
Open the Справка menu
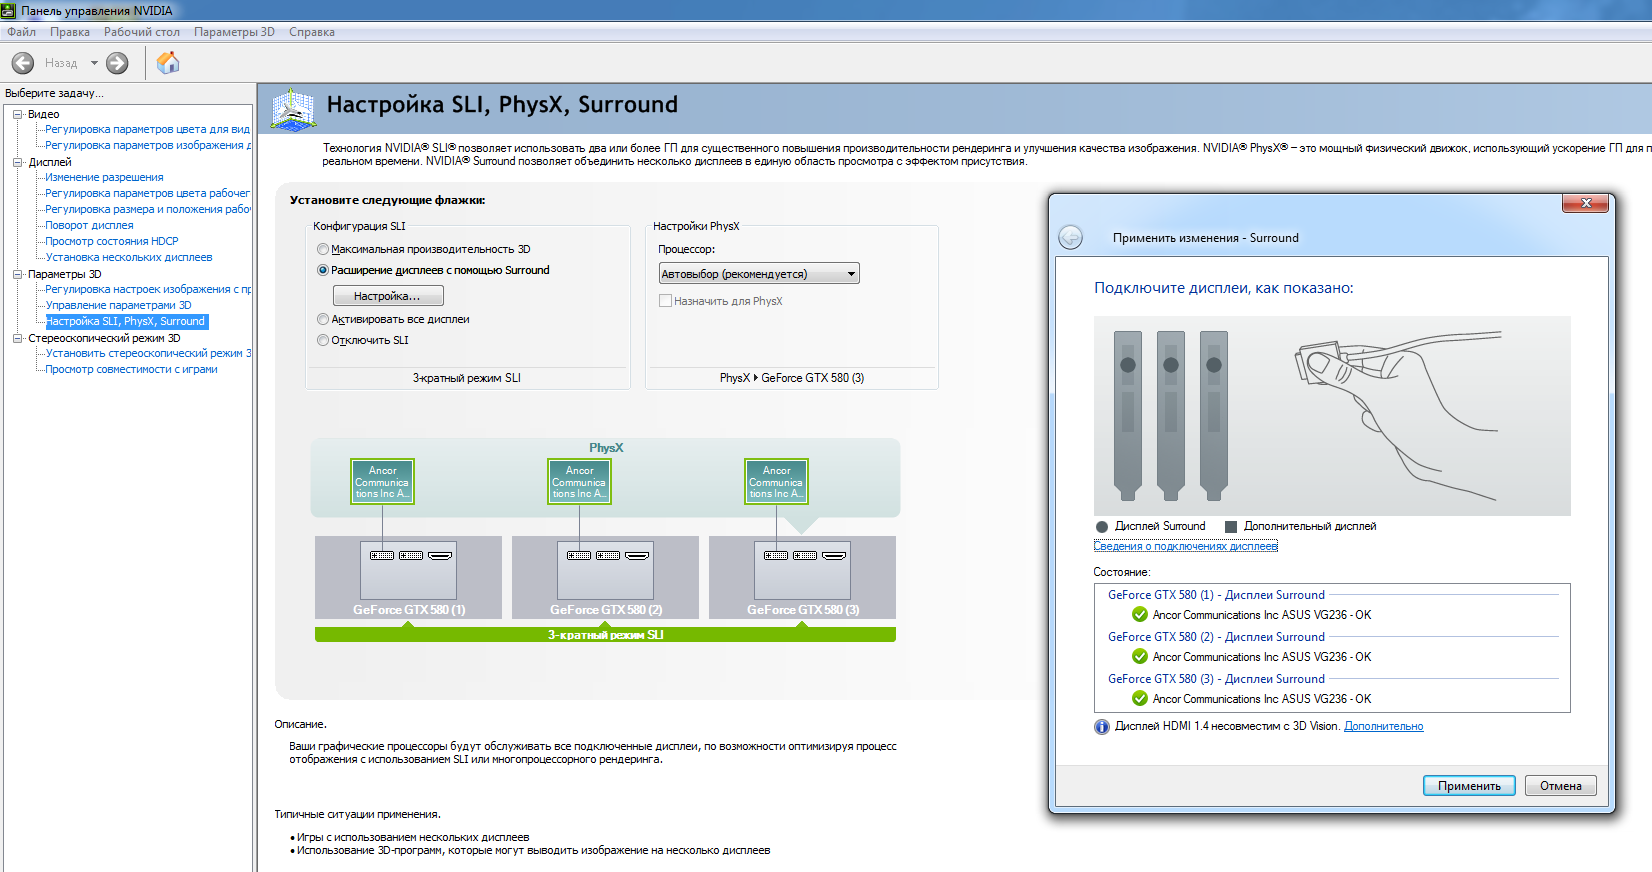coord(311,32)
